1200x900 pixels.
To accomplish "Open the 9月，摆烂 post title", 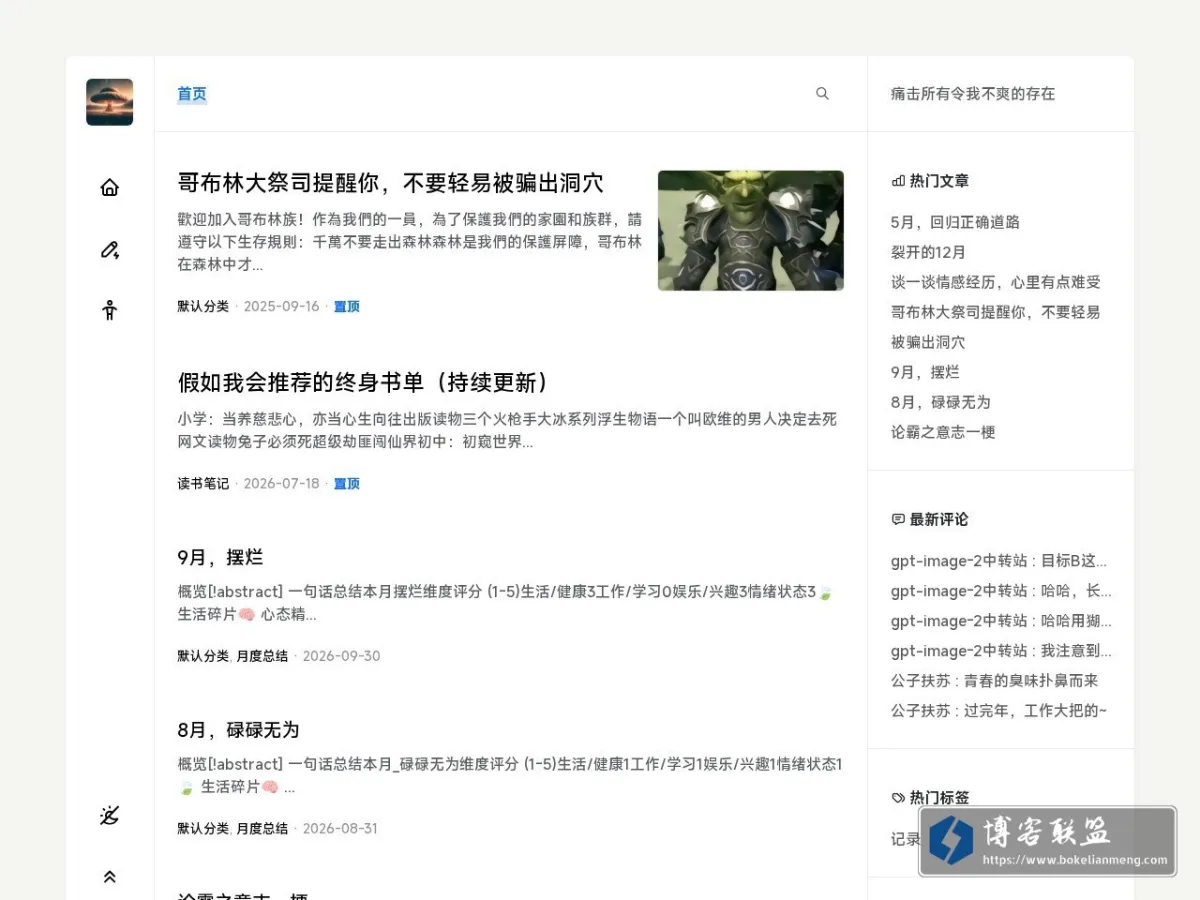I will [x=220, y=557].
